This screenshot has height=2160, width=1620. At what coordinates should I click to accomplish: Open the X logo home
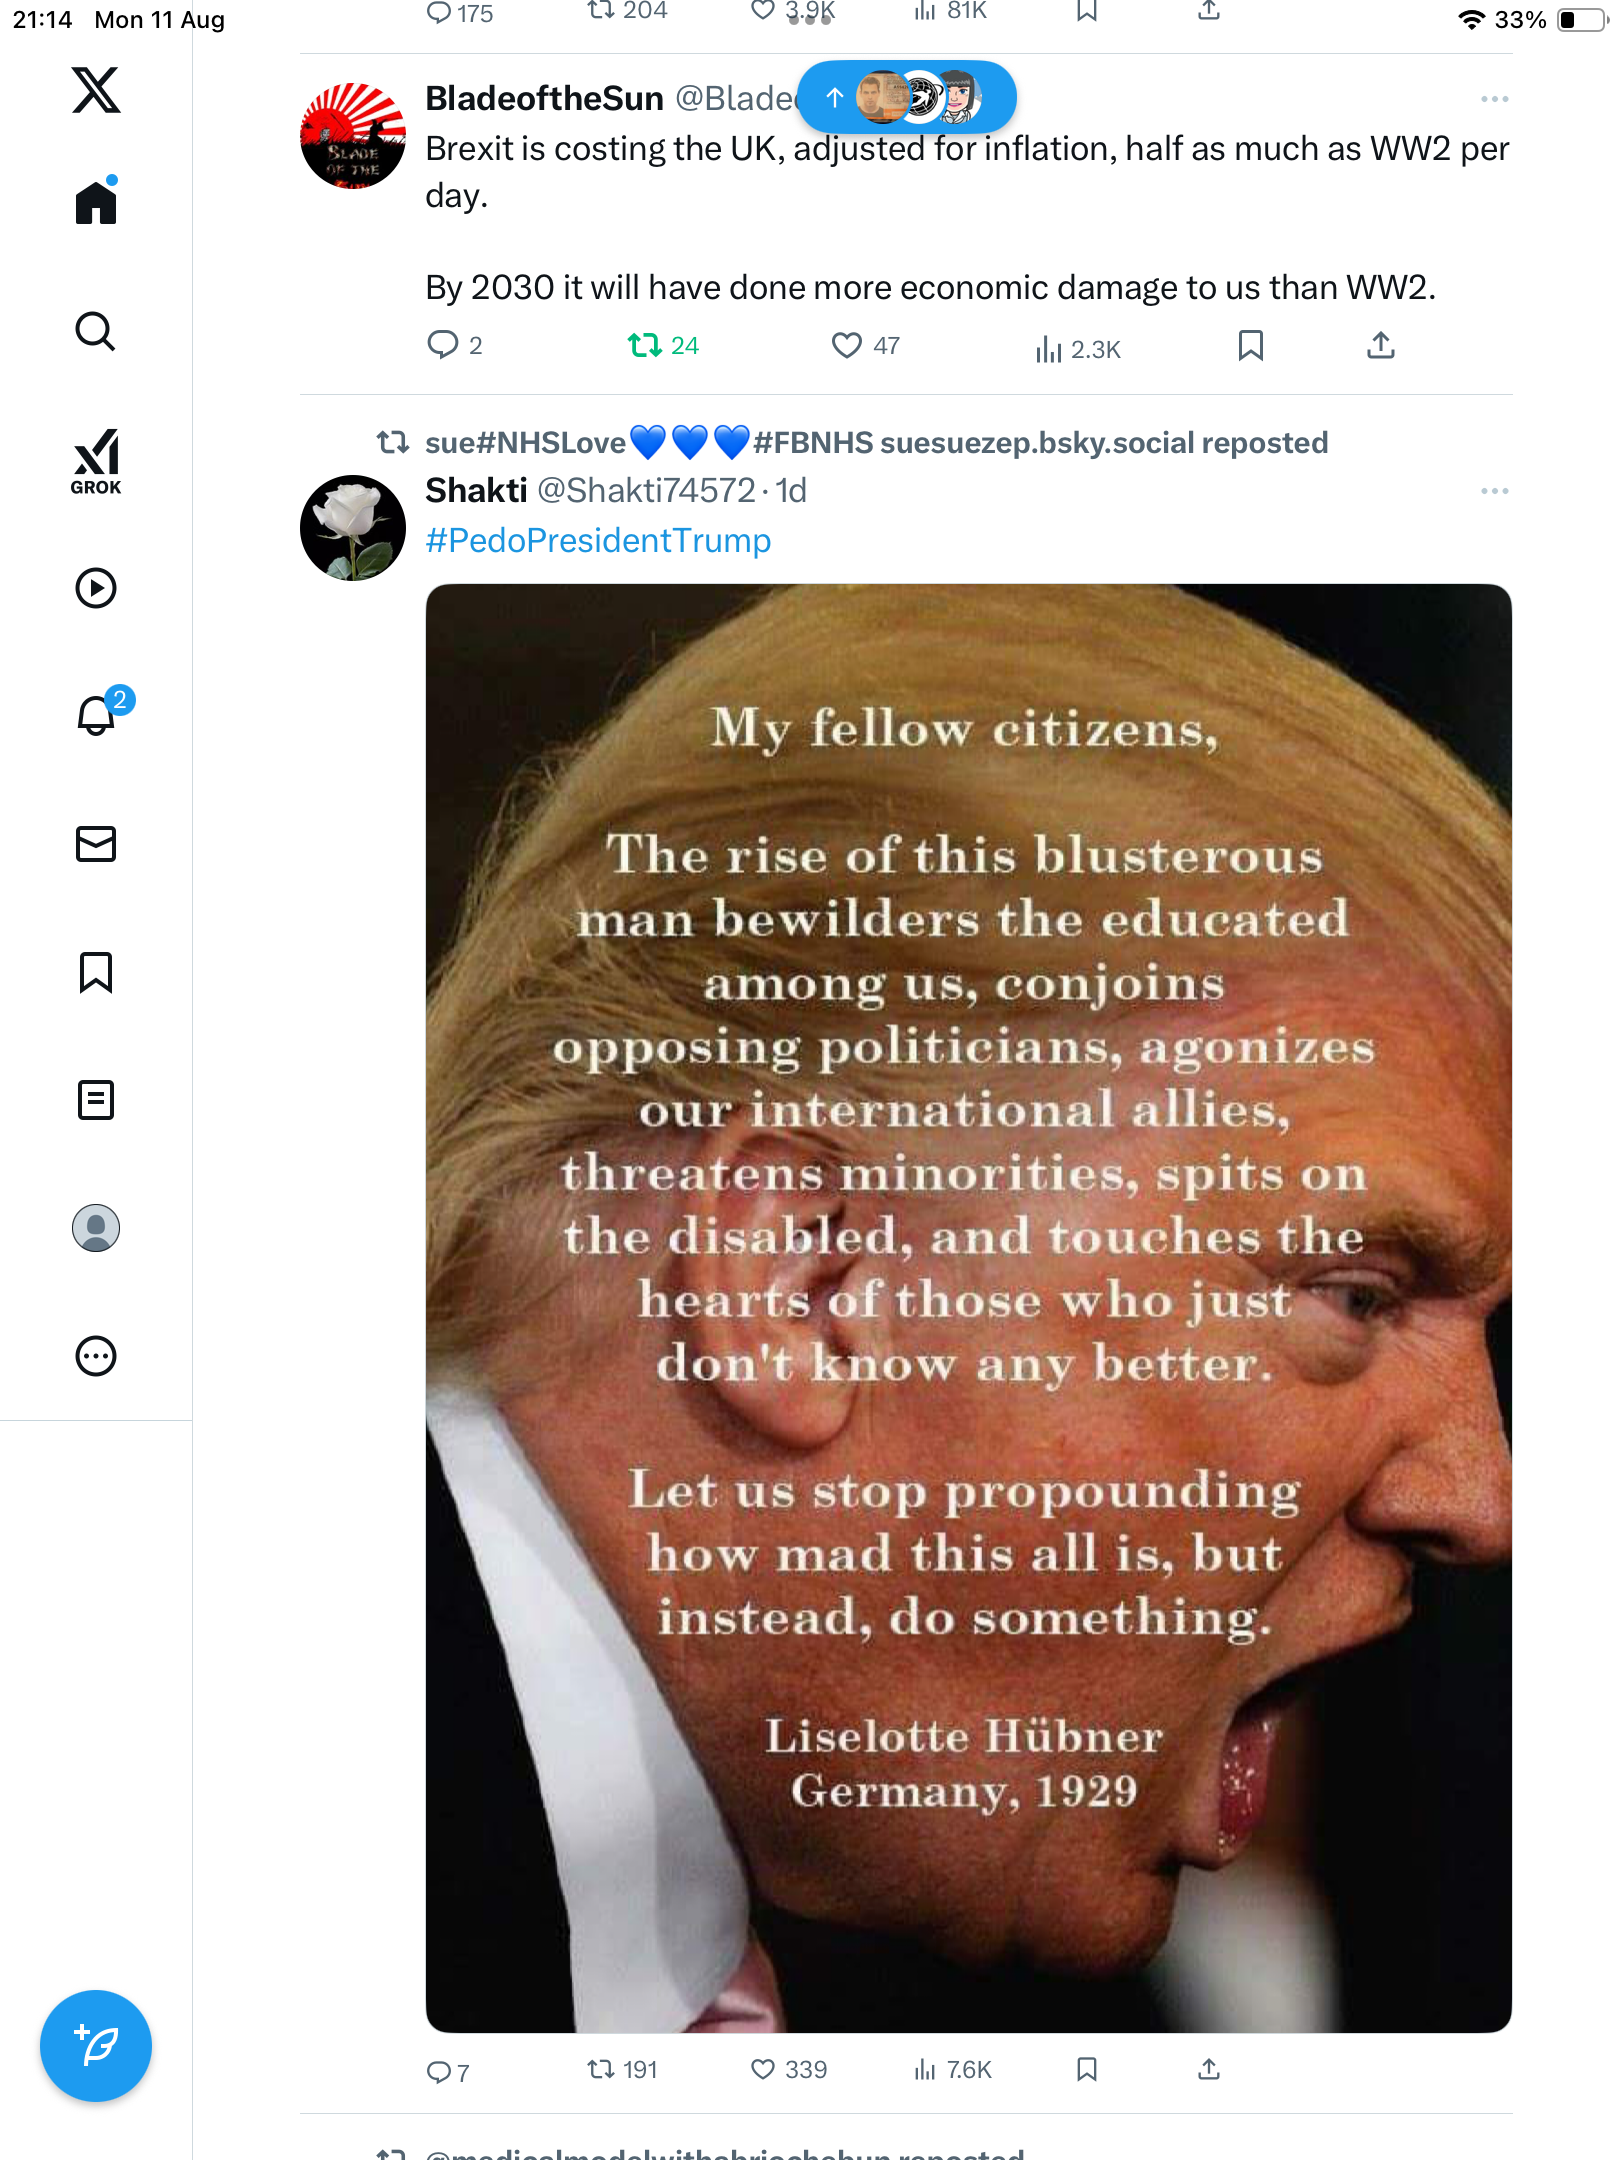96,90
